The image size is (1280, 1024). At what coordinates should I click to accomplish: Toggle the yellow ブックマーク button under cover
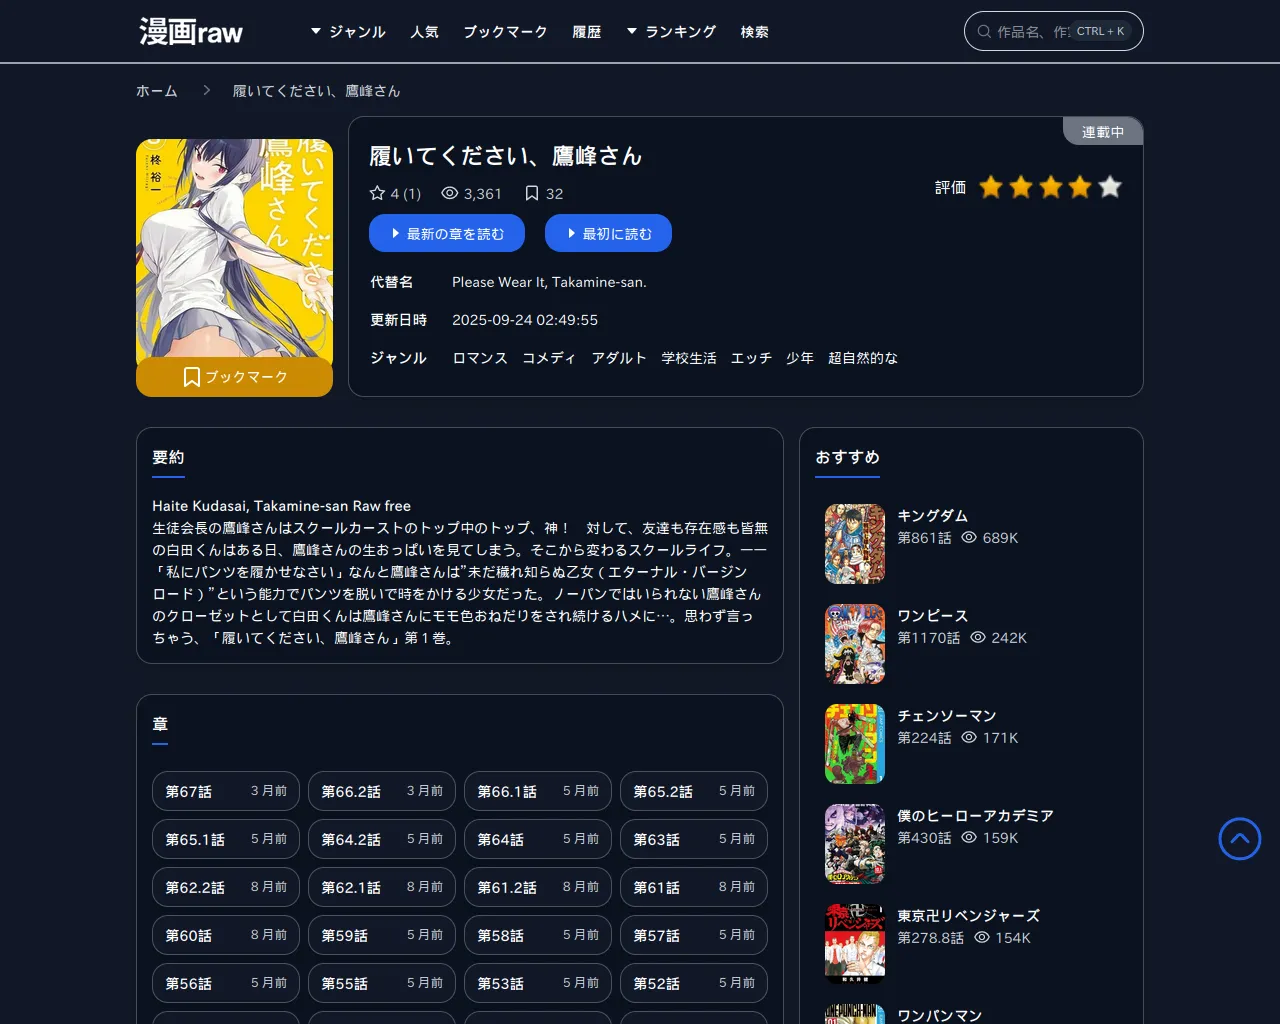(x=234, y=377)
